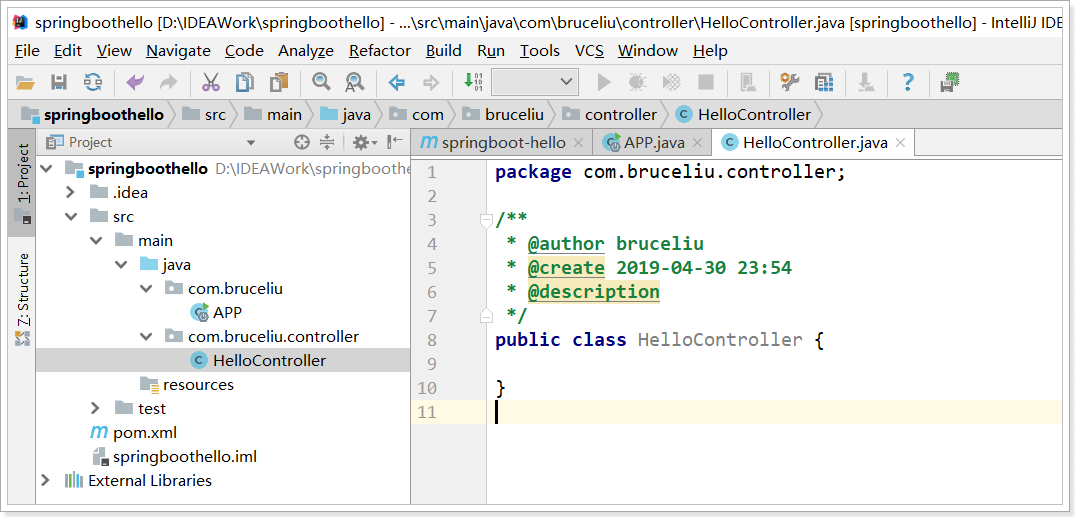Screen dimensions: 1075x517
Task: Click Scroll from Source target icon
Action: pyautogui.click(x=302, y=143)
